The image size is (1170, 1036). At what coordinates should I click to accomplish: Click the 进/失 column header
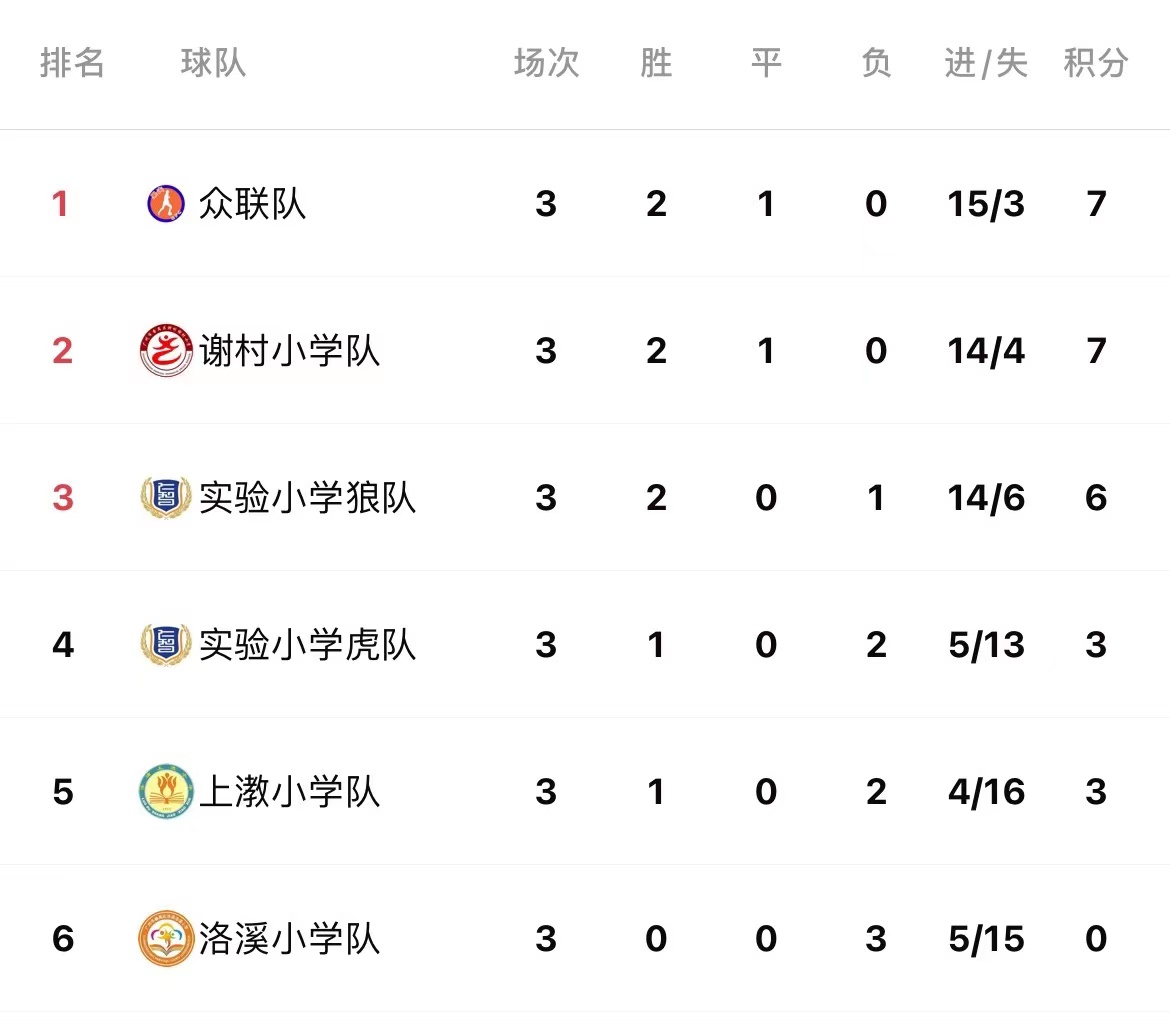[x=986, y=63]
